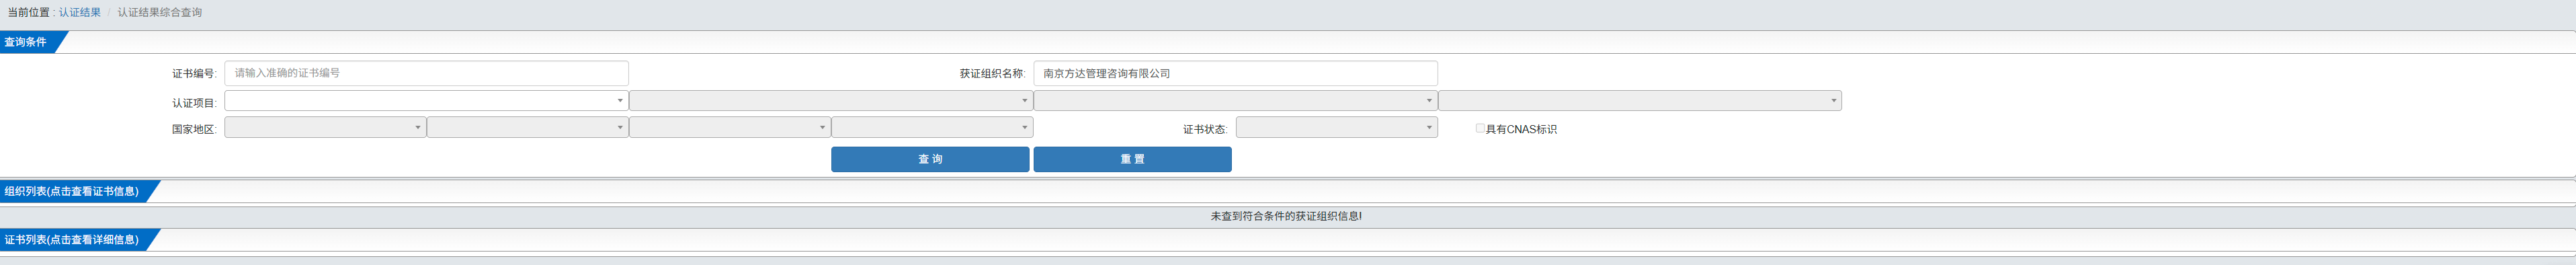This screenshot has height=265, width=2576.
Task: Open the second 国家地区 dropdown
Action: coord(527,127)
